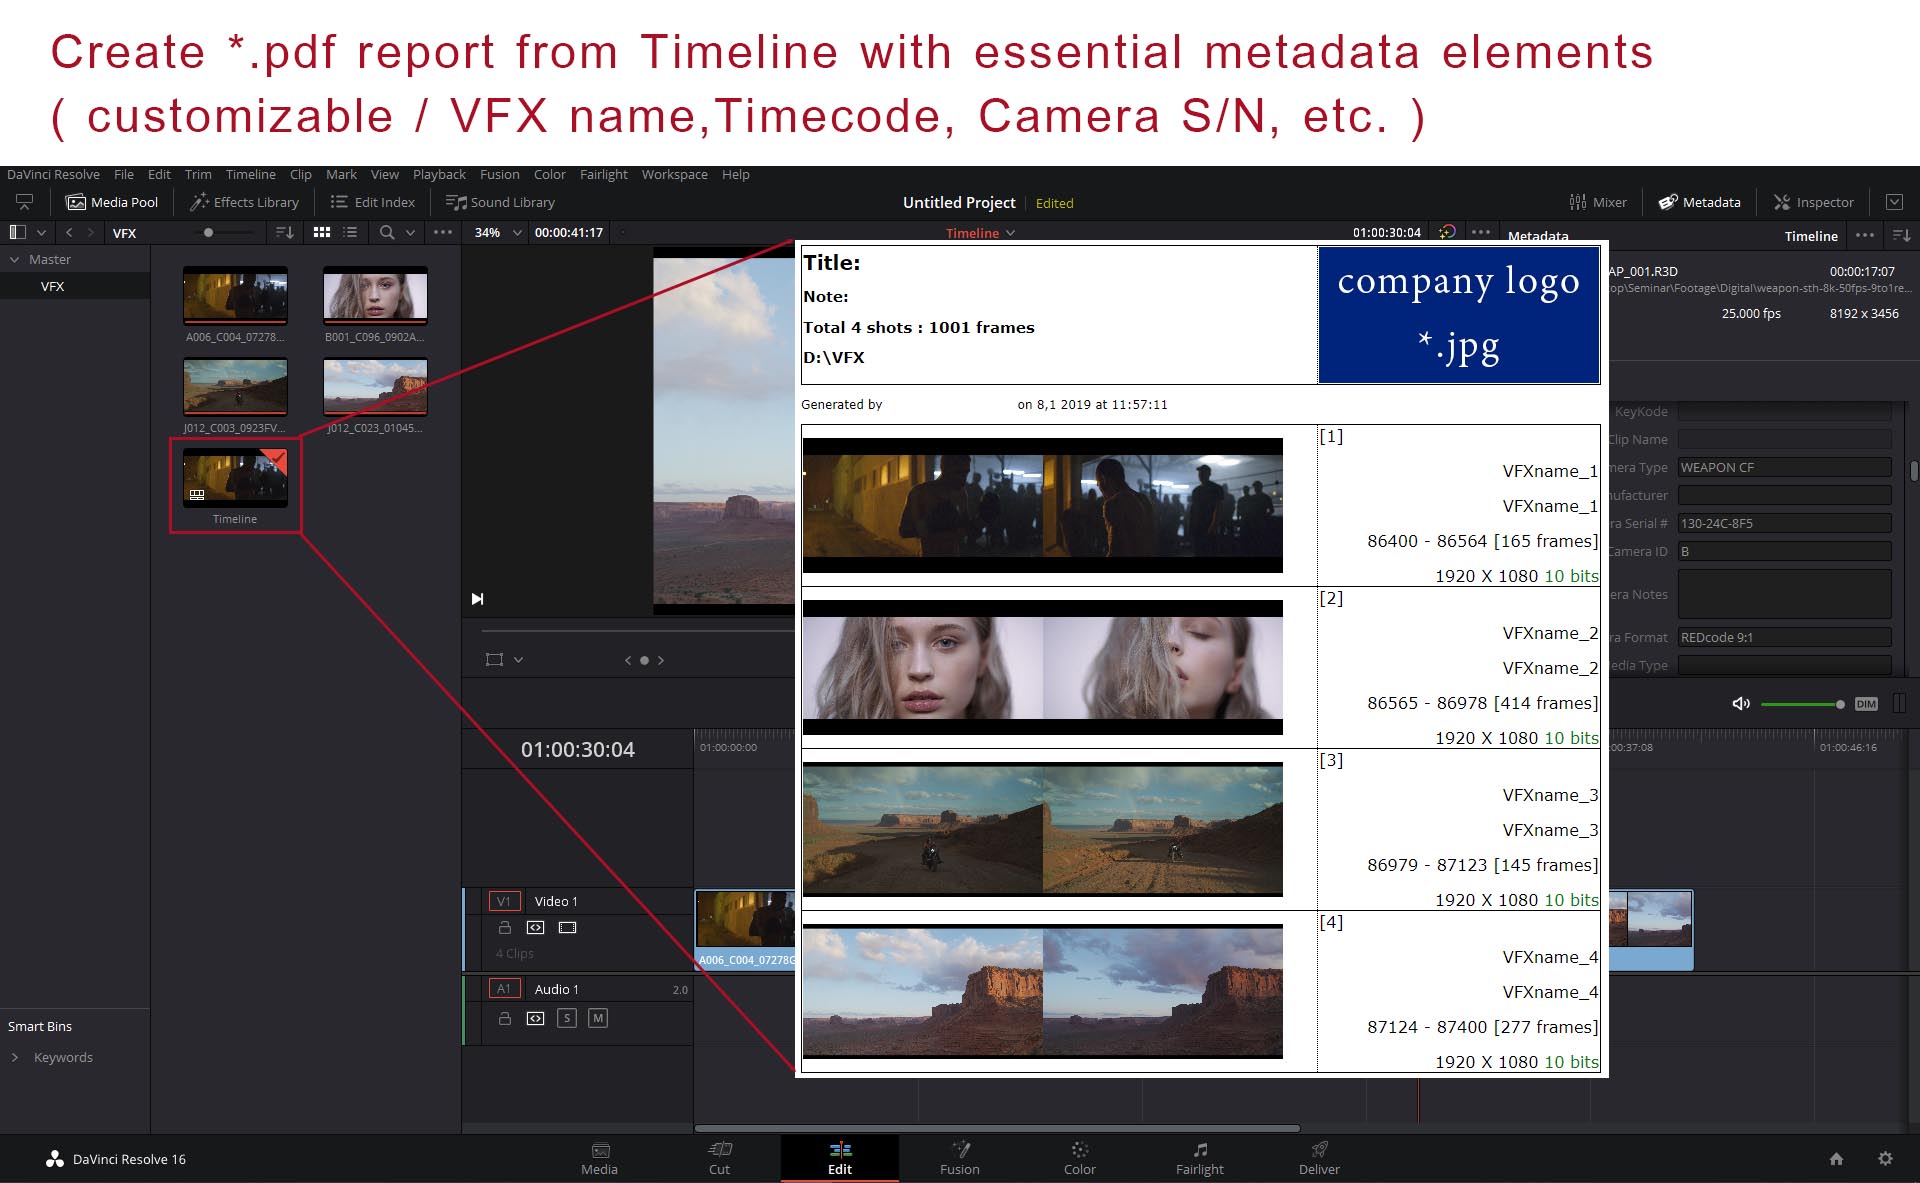
Task: Open the Edit Index panel
Action: pyautogui.click(x=372, y=202)
